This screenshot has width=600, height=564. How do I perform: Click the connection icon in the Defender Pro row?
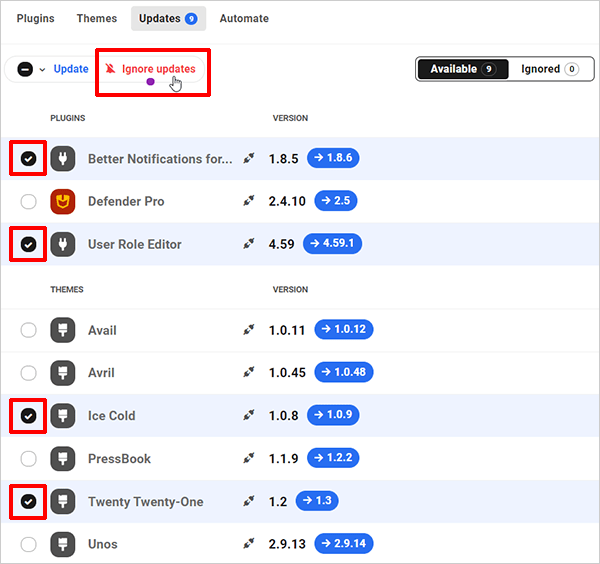pos(249,201)
